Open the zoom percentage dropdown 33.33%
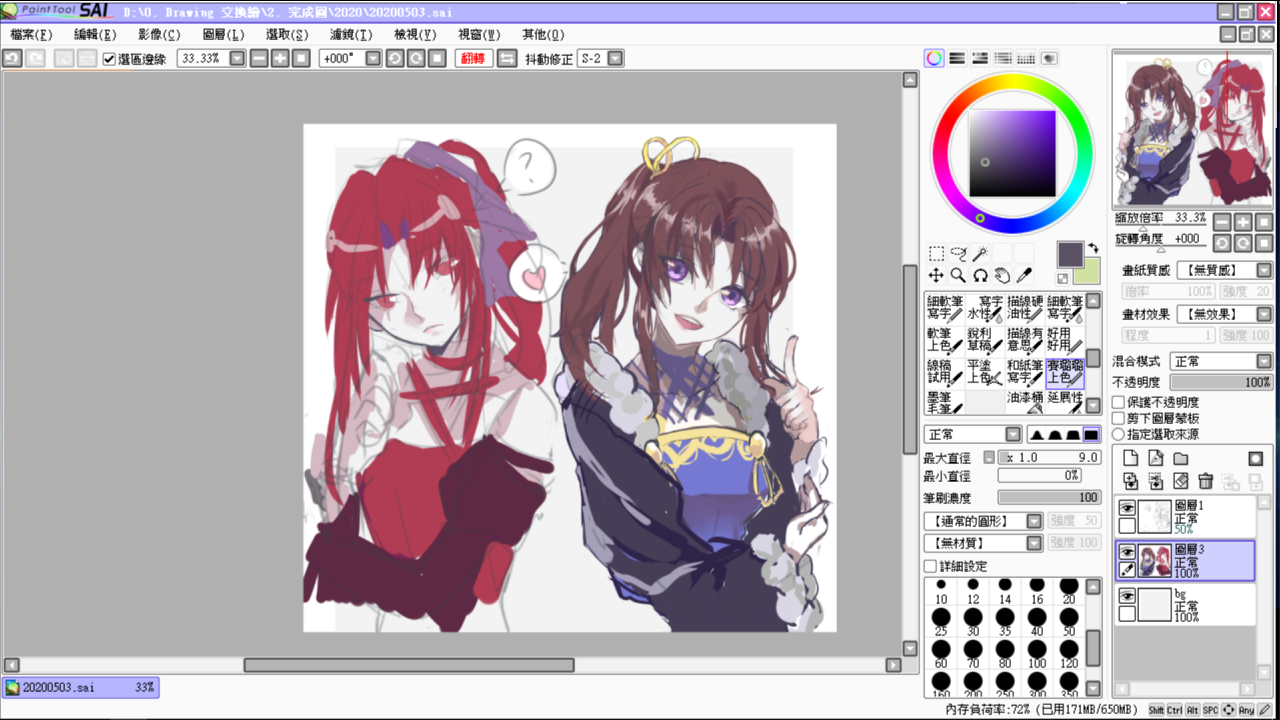Viewport: 1280px width, 720px height. pos(237,59)
